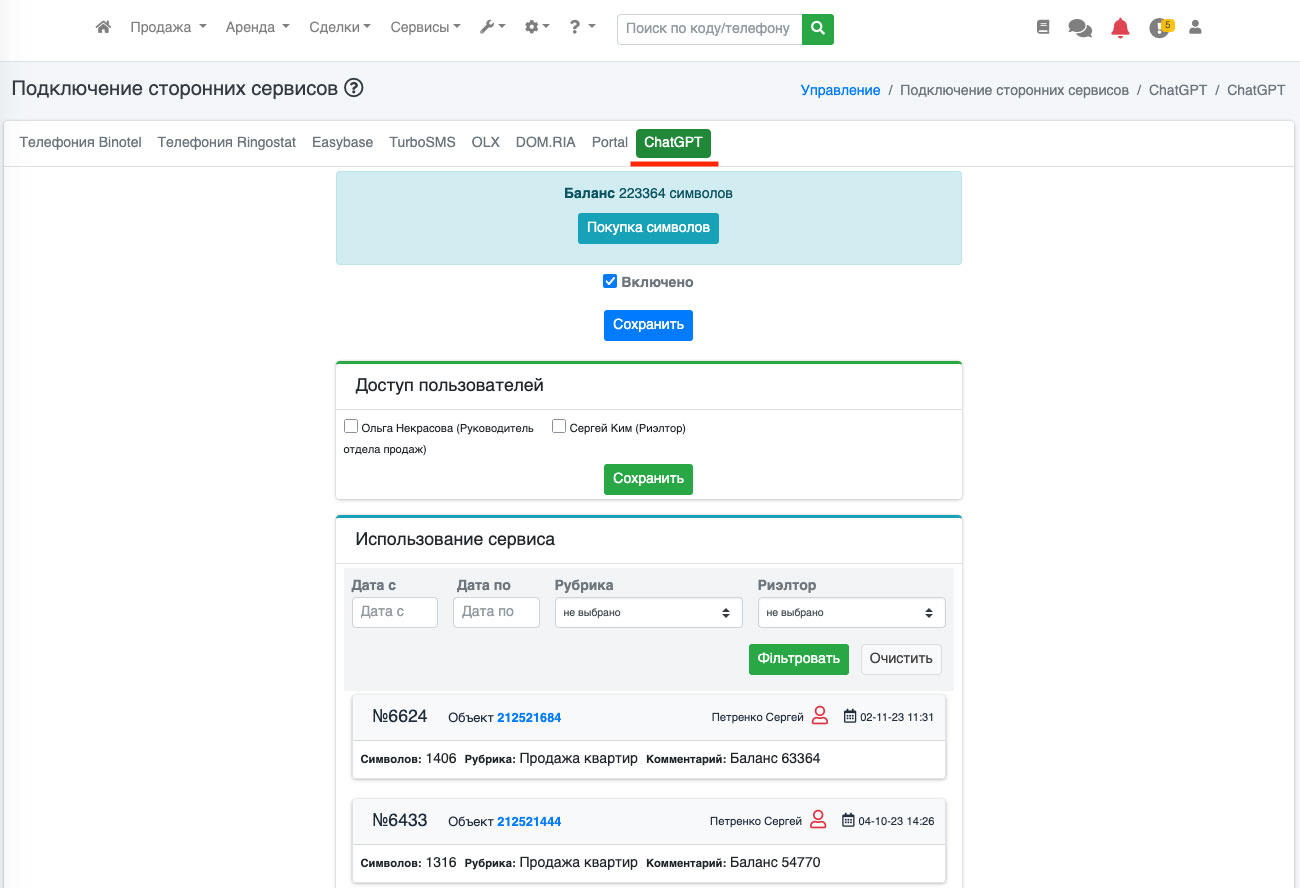Expand the Рубрика dropdown
Viewport: 1300px width, 888px height.
click(x=648, y=613)
